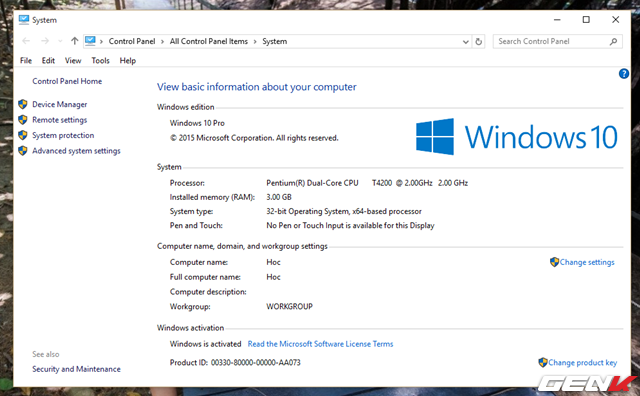Select Product ID '00330-80000-00000-AA073'
The height and width of the screenshot is (396, 640).
pyautogui.click(x=256, y=363)
